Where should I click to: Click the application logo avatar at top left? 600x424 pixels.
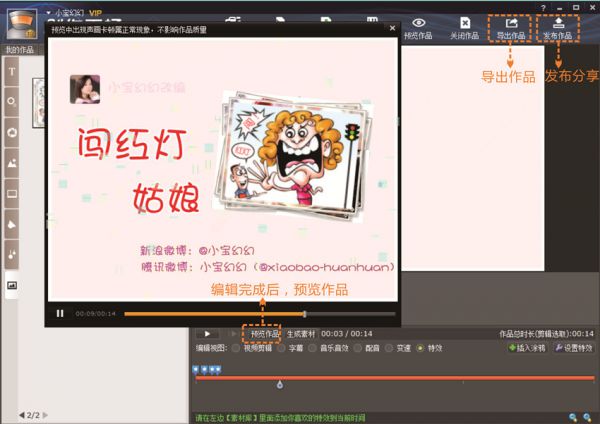coord(23,24)
